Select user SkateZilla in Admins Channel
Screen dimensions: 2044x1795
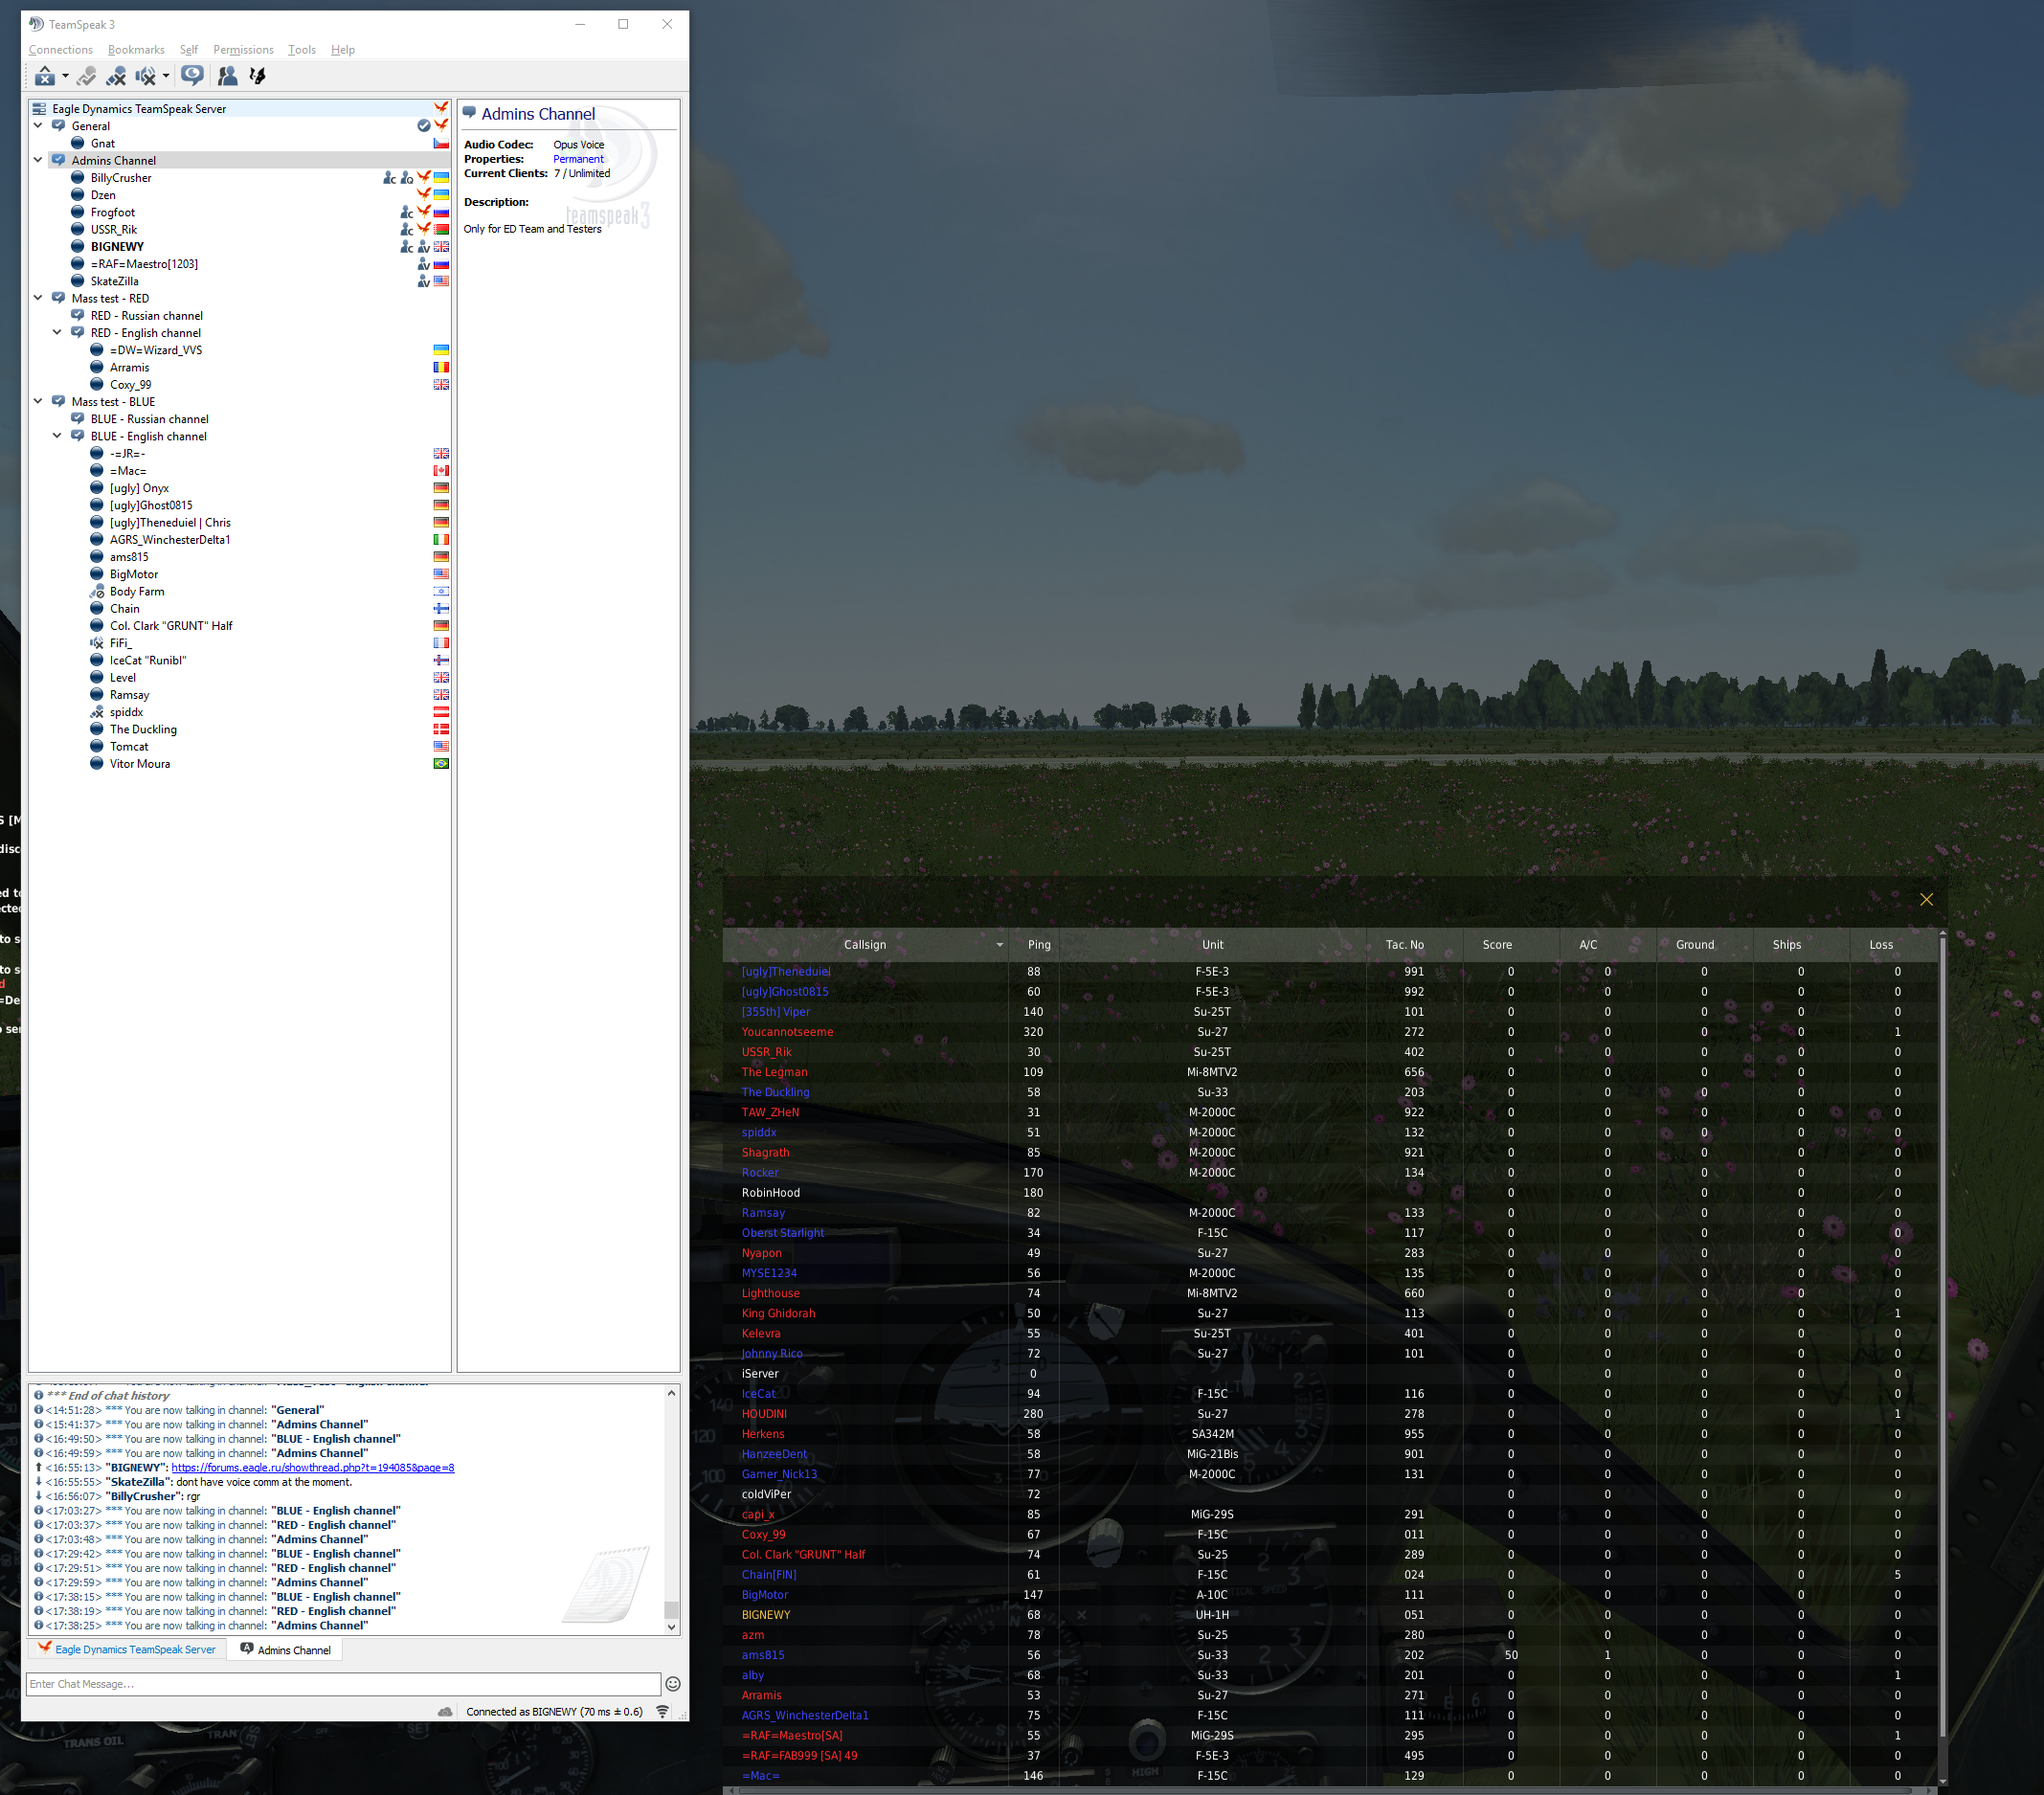click(115, 281)
